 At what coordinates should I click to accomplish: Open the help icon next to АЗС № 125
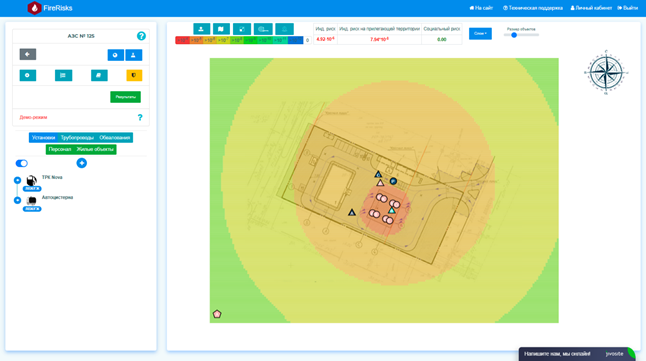click(141, 36)
